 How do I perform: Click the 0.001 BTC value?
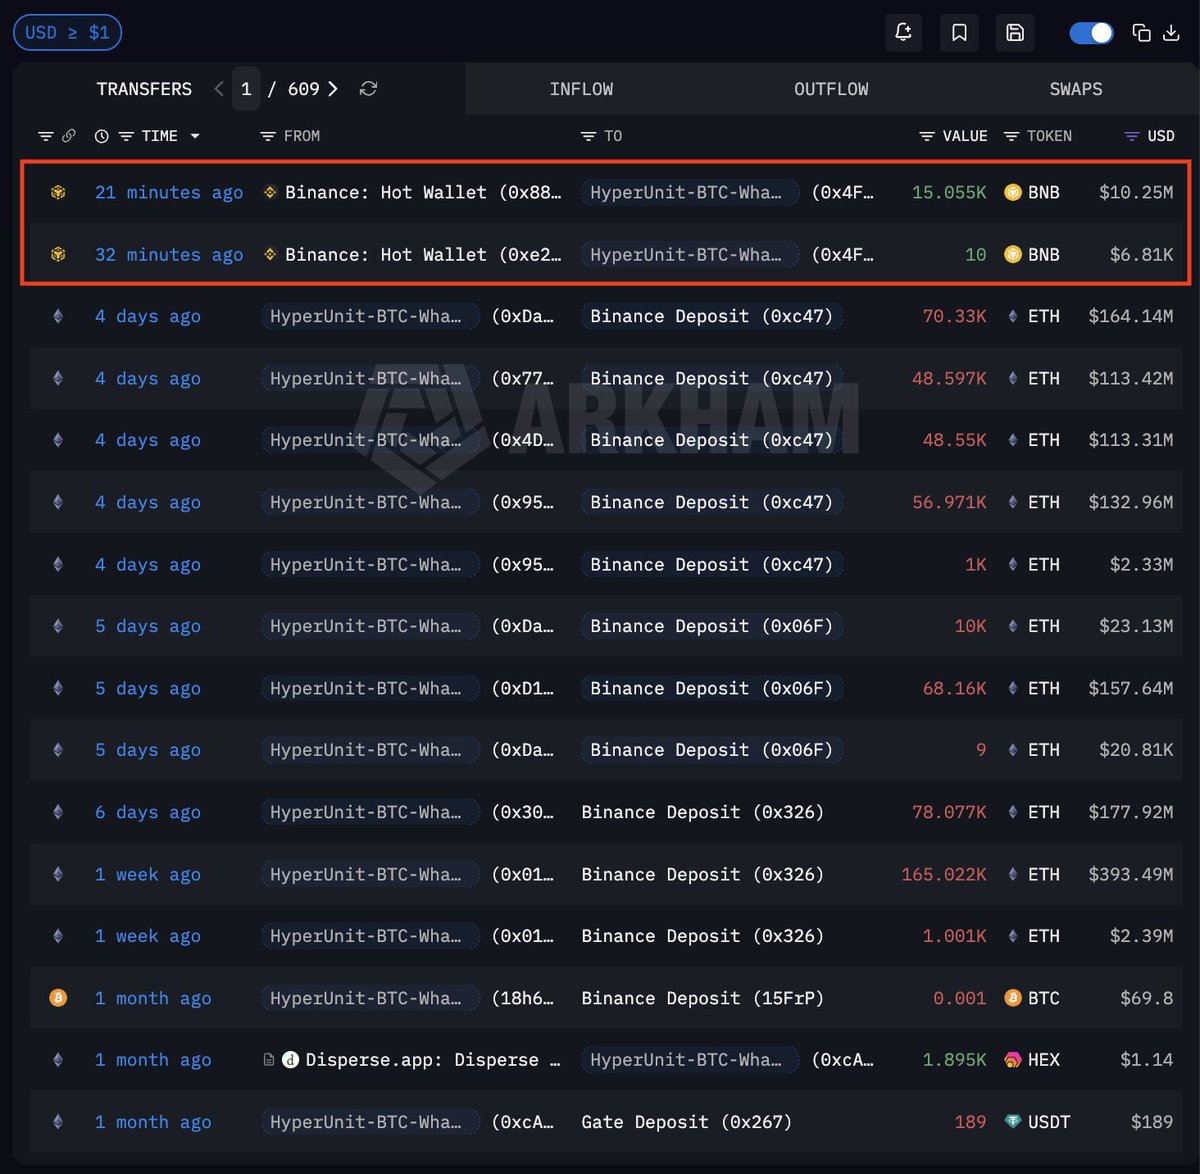pyautogui.click(x=959, y=998)
